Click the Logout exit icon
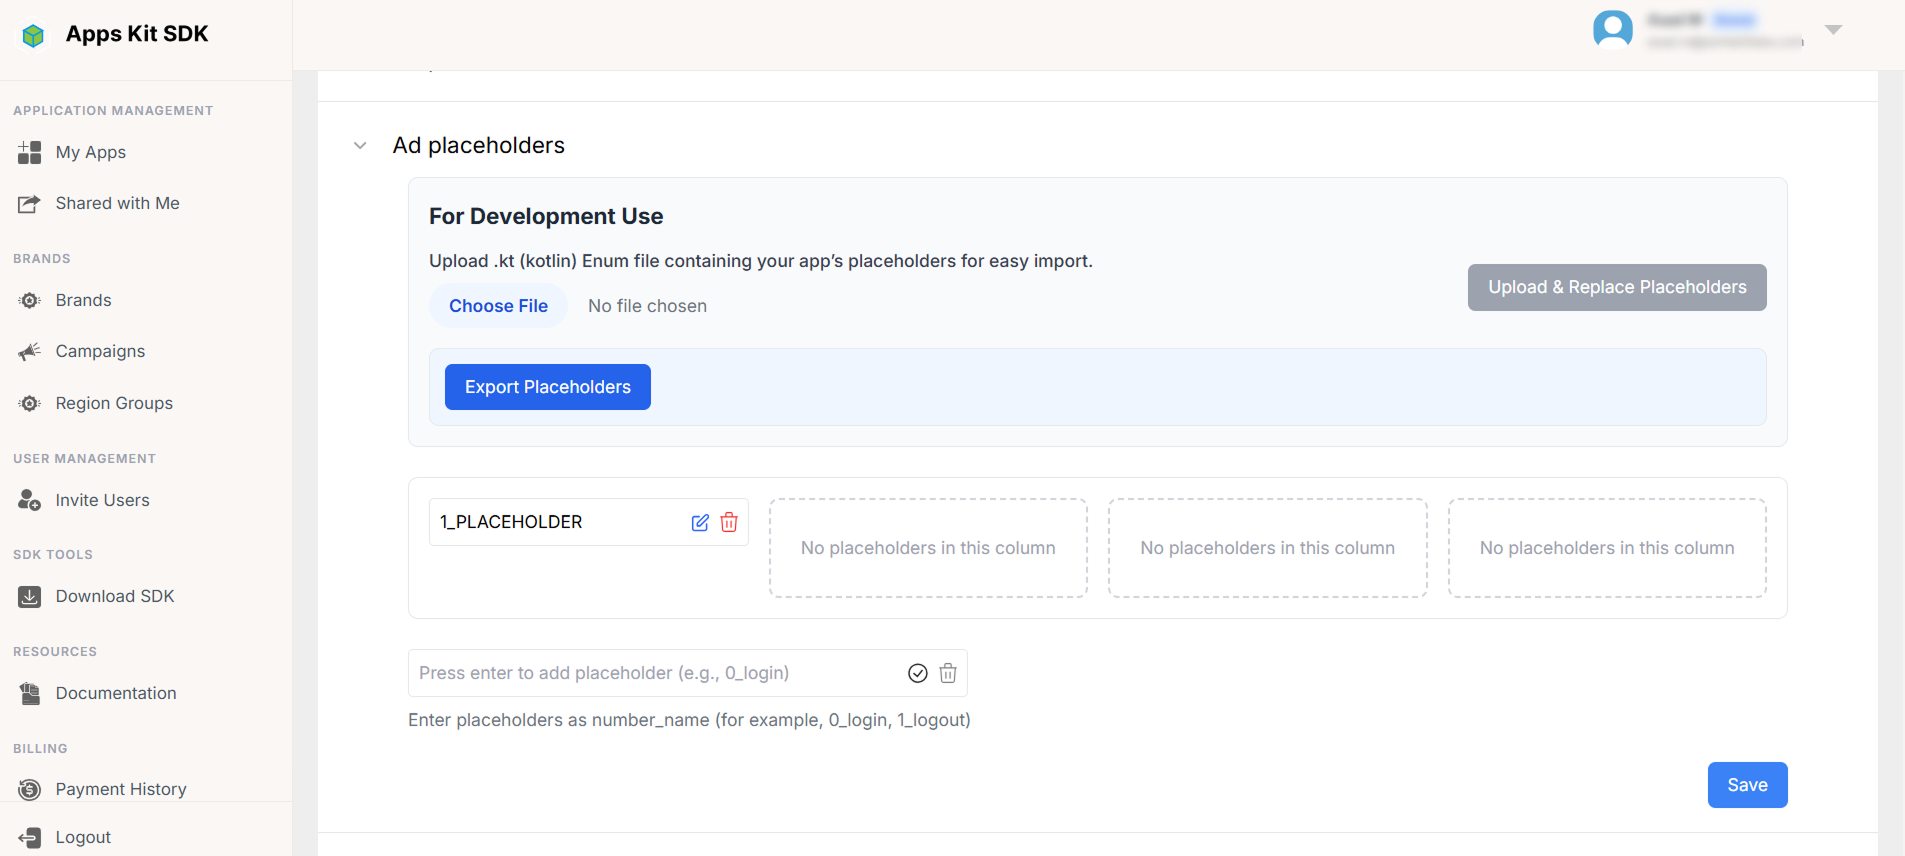1905x856 pixels. [30, 838]
